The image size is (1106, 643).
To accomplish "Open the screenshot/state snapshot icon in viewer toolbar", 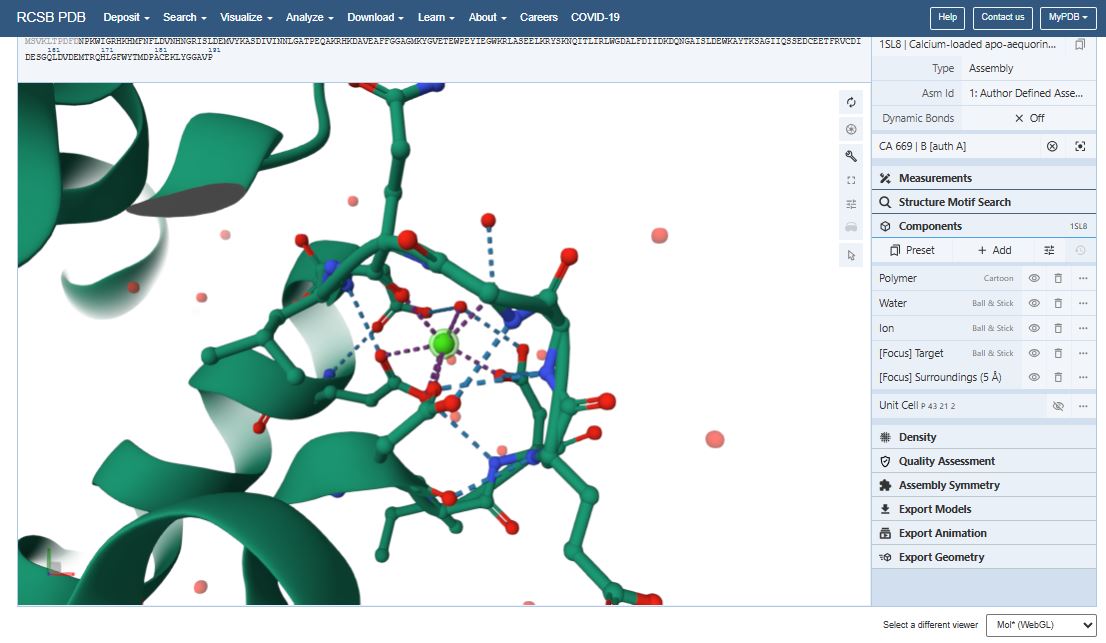I will (851, 130).
